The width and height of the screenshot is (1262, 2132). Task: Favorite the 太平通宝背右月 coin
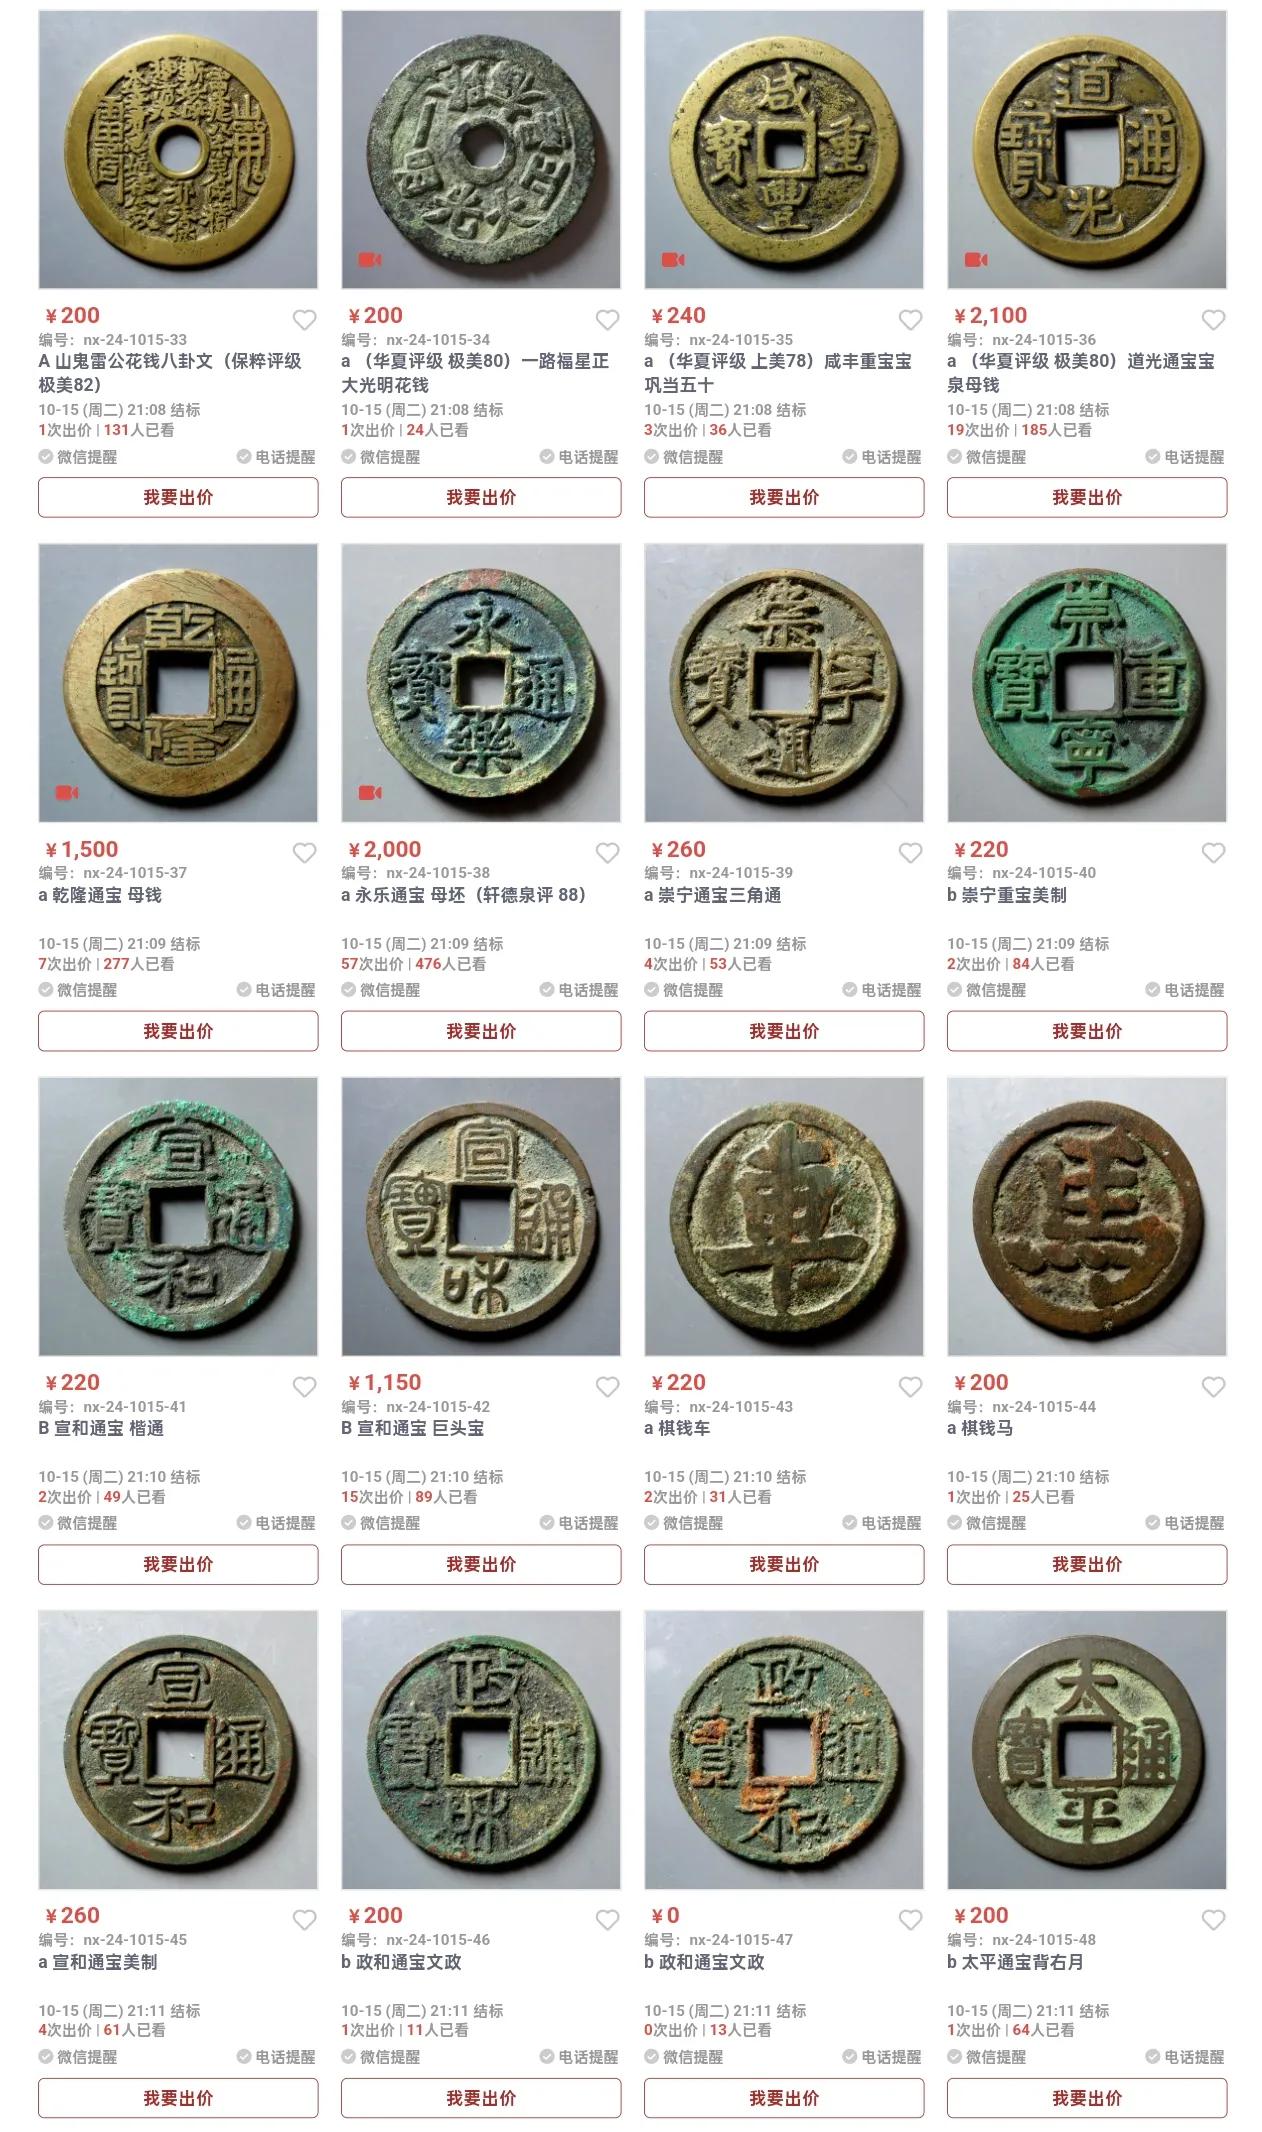click(x=1212, y=1920)
